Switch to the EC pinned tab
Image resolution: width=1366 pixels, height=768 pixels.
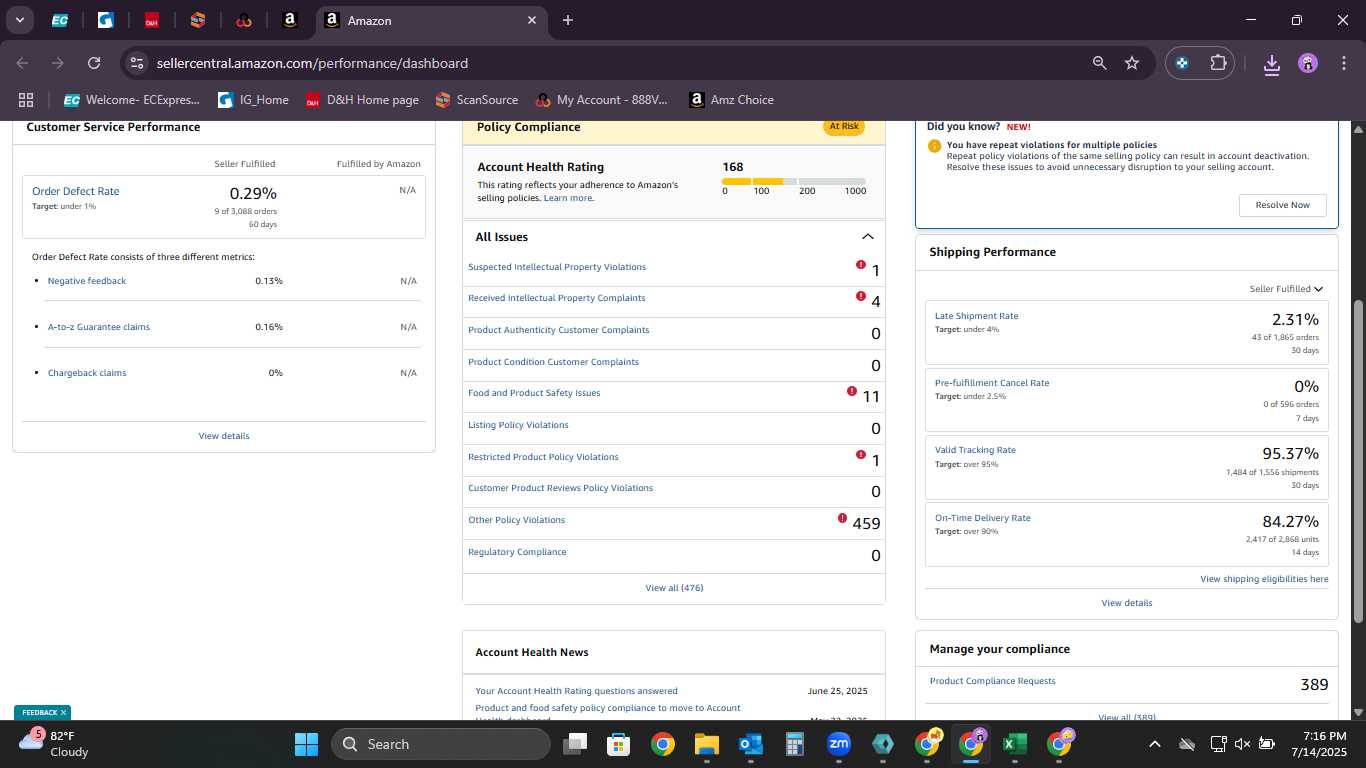point(60,20)
